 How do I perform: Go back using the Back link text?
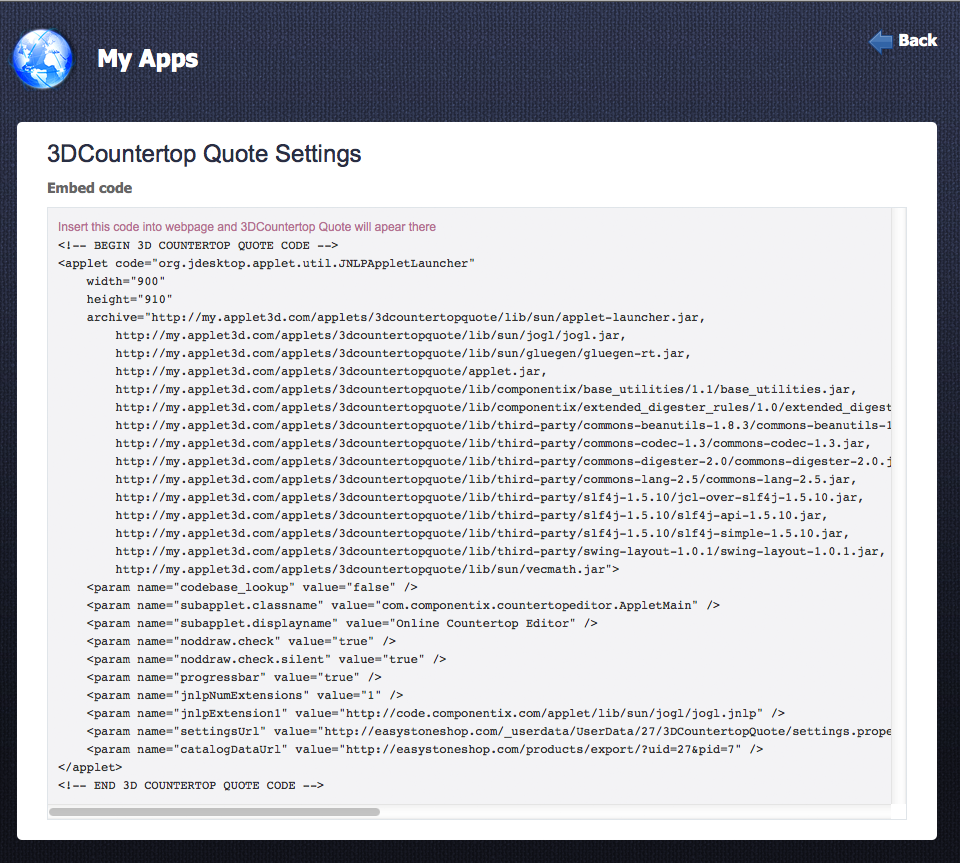(917, 41)
